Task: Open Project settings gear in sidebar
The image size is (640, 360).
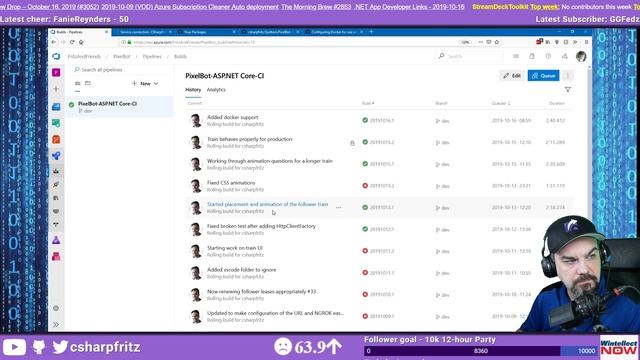Action: [56, 308]
